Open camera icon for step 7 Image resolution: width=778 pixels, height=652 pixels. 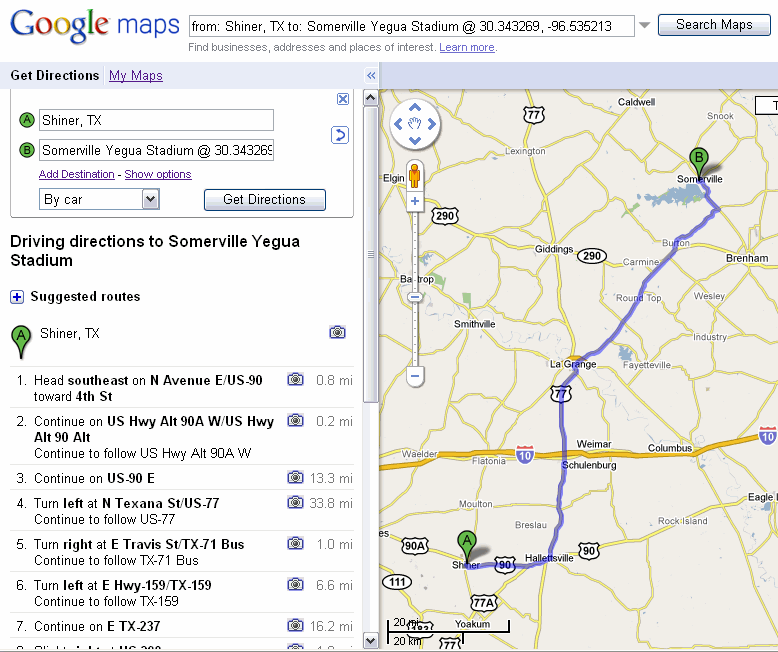click(295, 625)
